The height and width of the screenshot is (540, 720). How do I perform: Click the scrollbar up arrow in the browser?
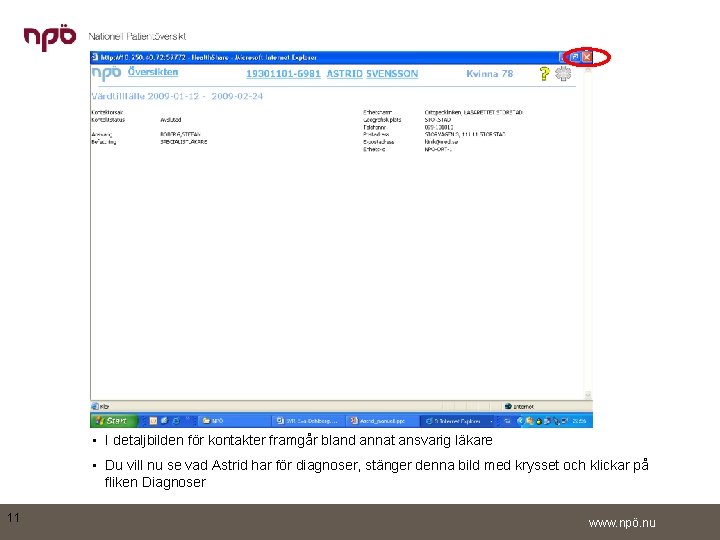pos(588,69)
